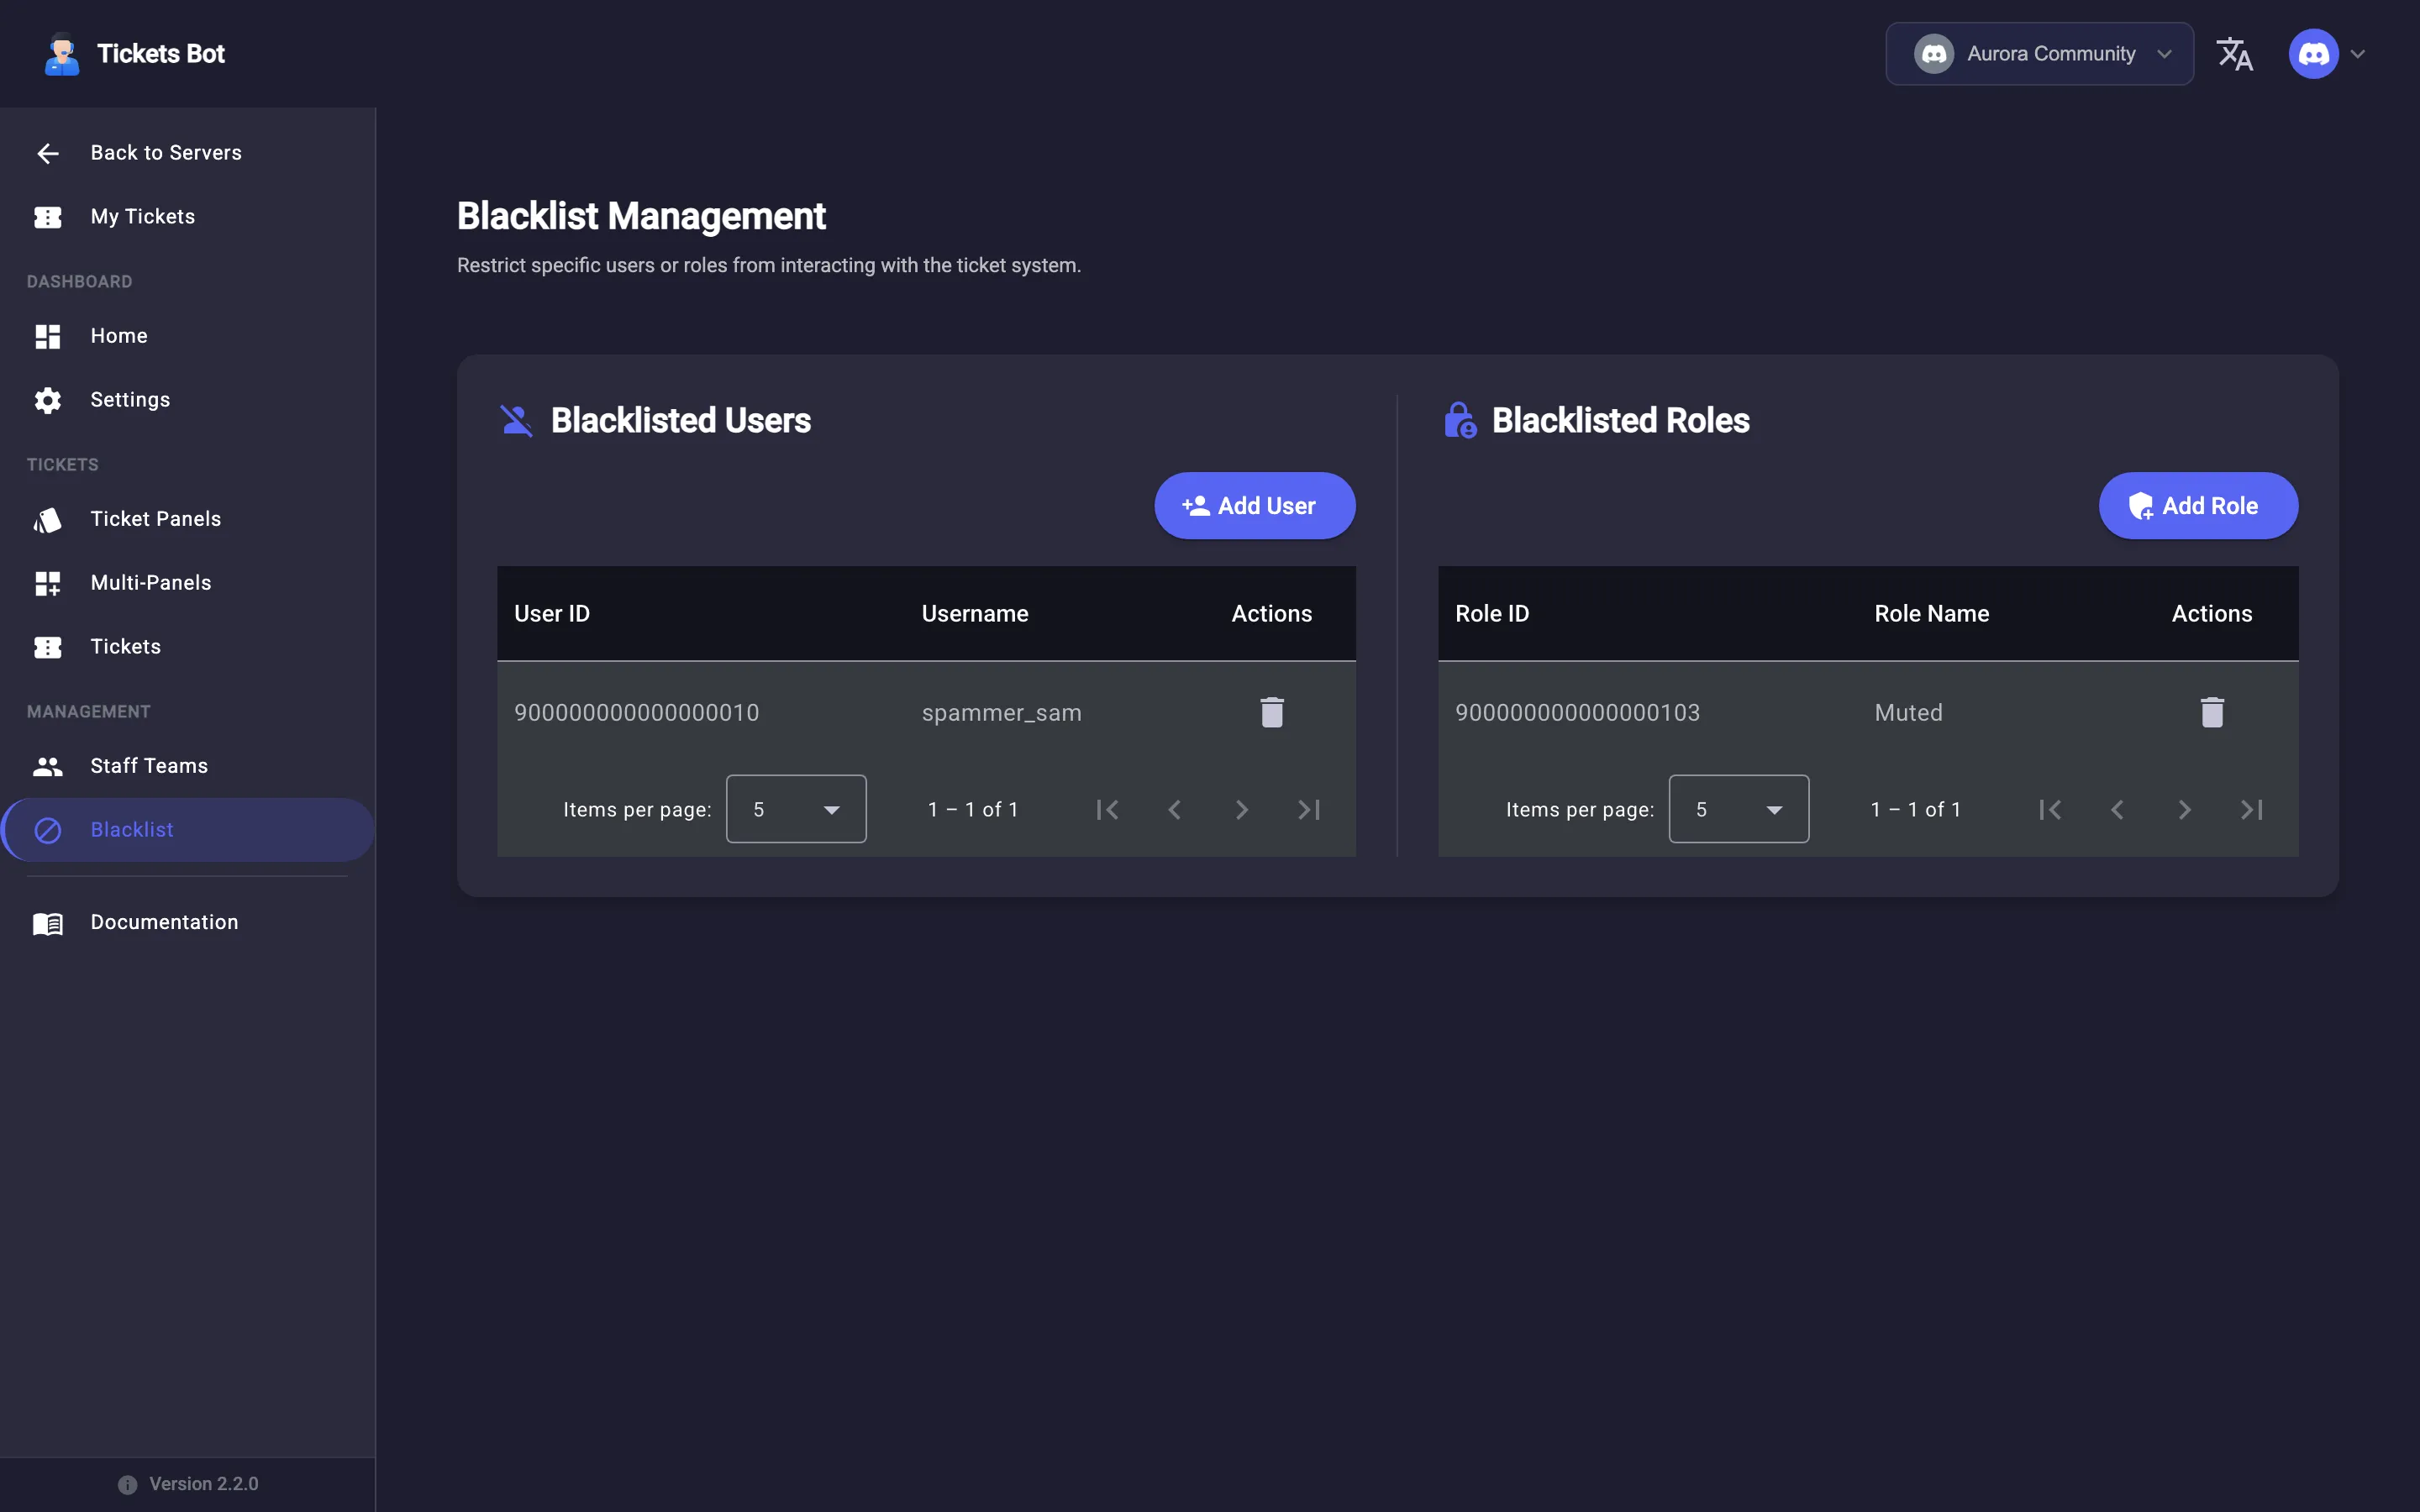Go to first page of blacklisted roles
Screen dimensions: 2420x1512
point(2050,810)
